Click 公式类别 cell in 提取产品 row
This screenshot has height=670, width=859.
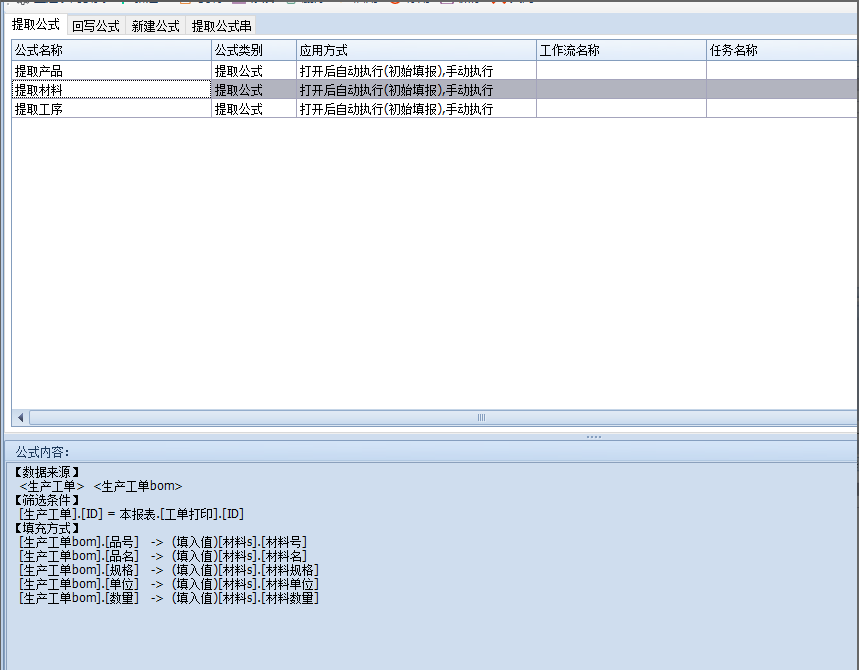pyautogui.click(x=253, y=71)
